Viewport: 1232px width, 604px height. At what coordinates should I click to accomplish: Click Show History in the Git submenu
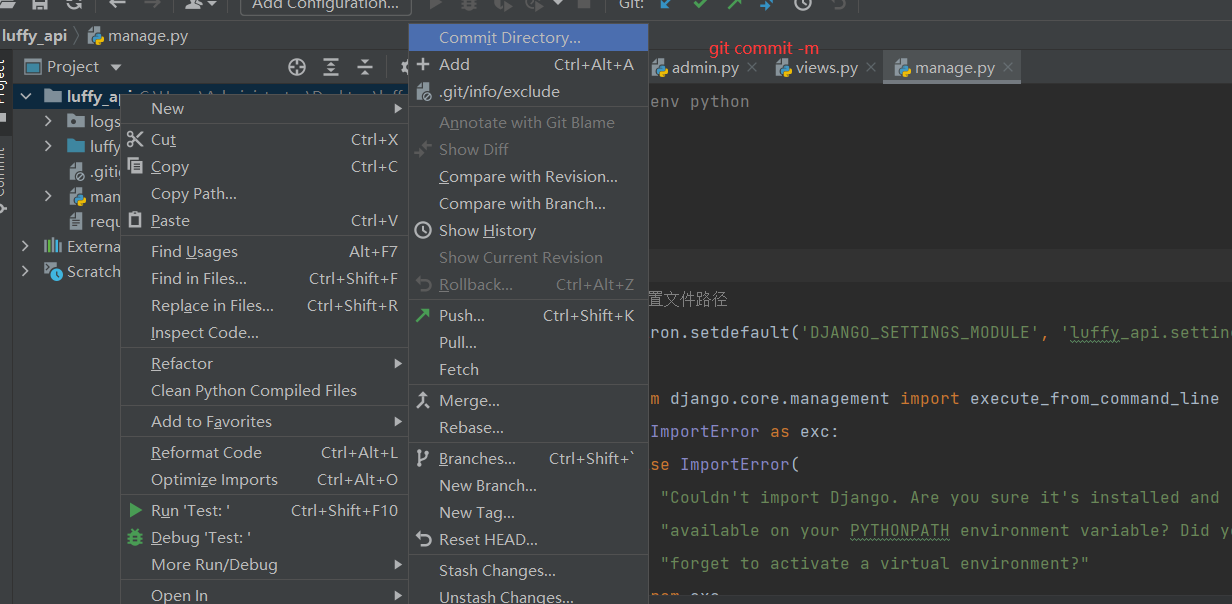pos(487,230)
